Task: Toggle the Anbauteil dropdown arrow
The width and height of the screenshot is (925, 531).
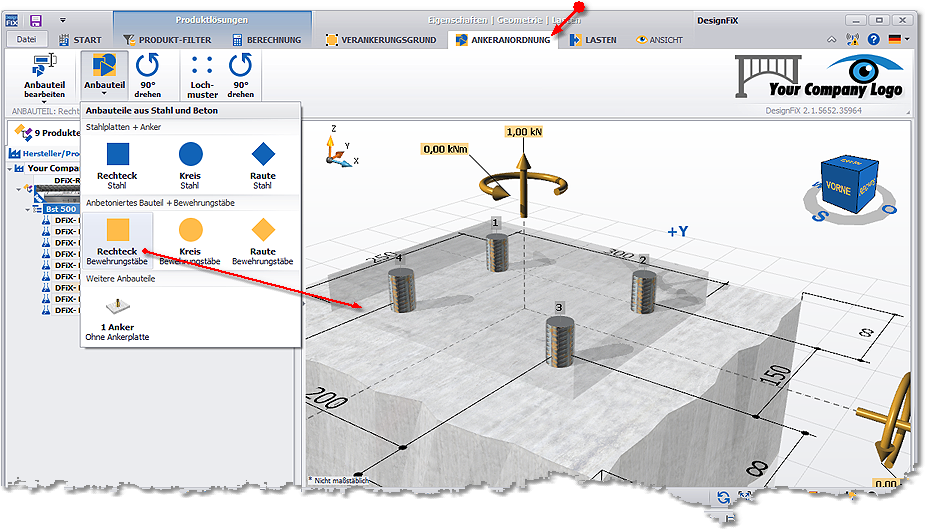Action: 104,93
